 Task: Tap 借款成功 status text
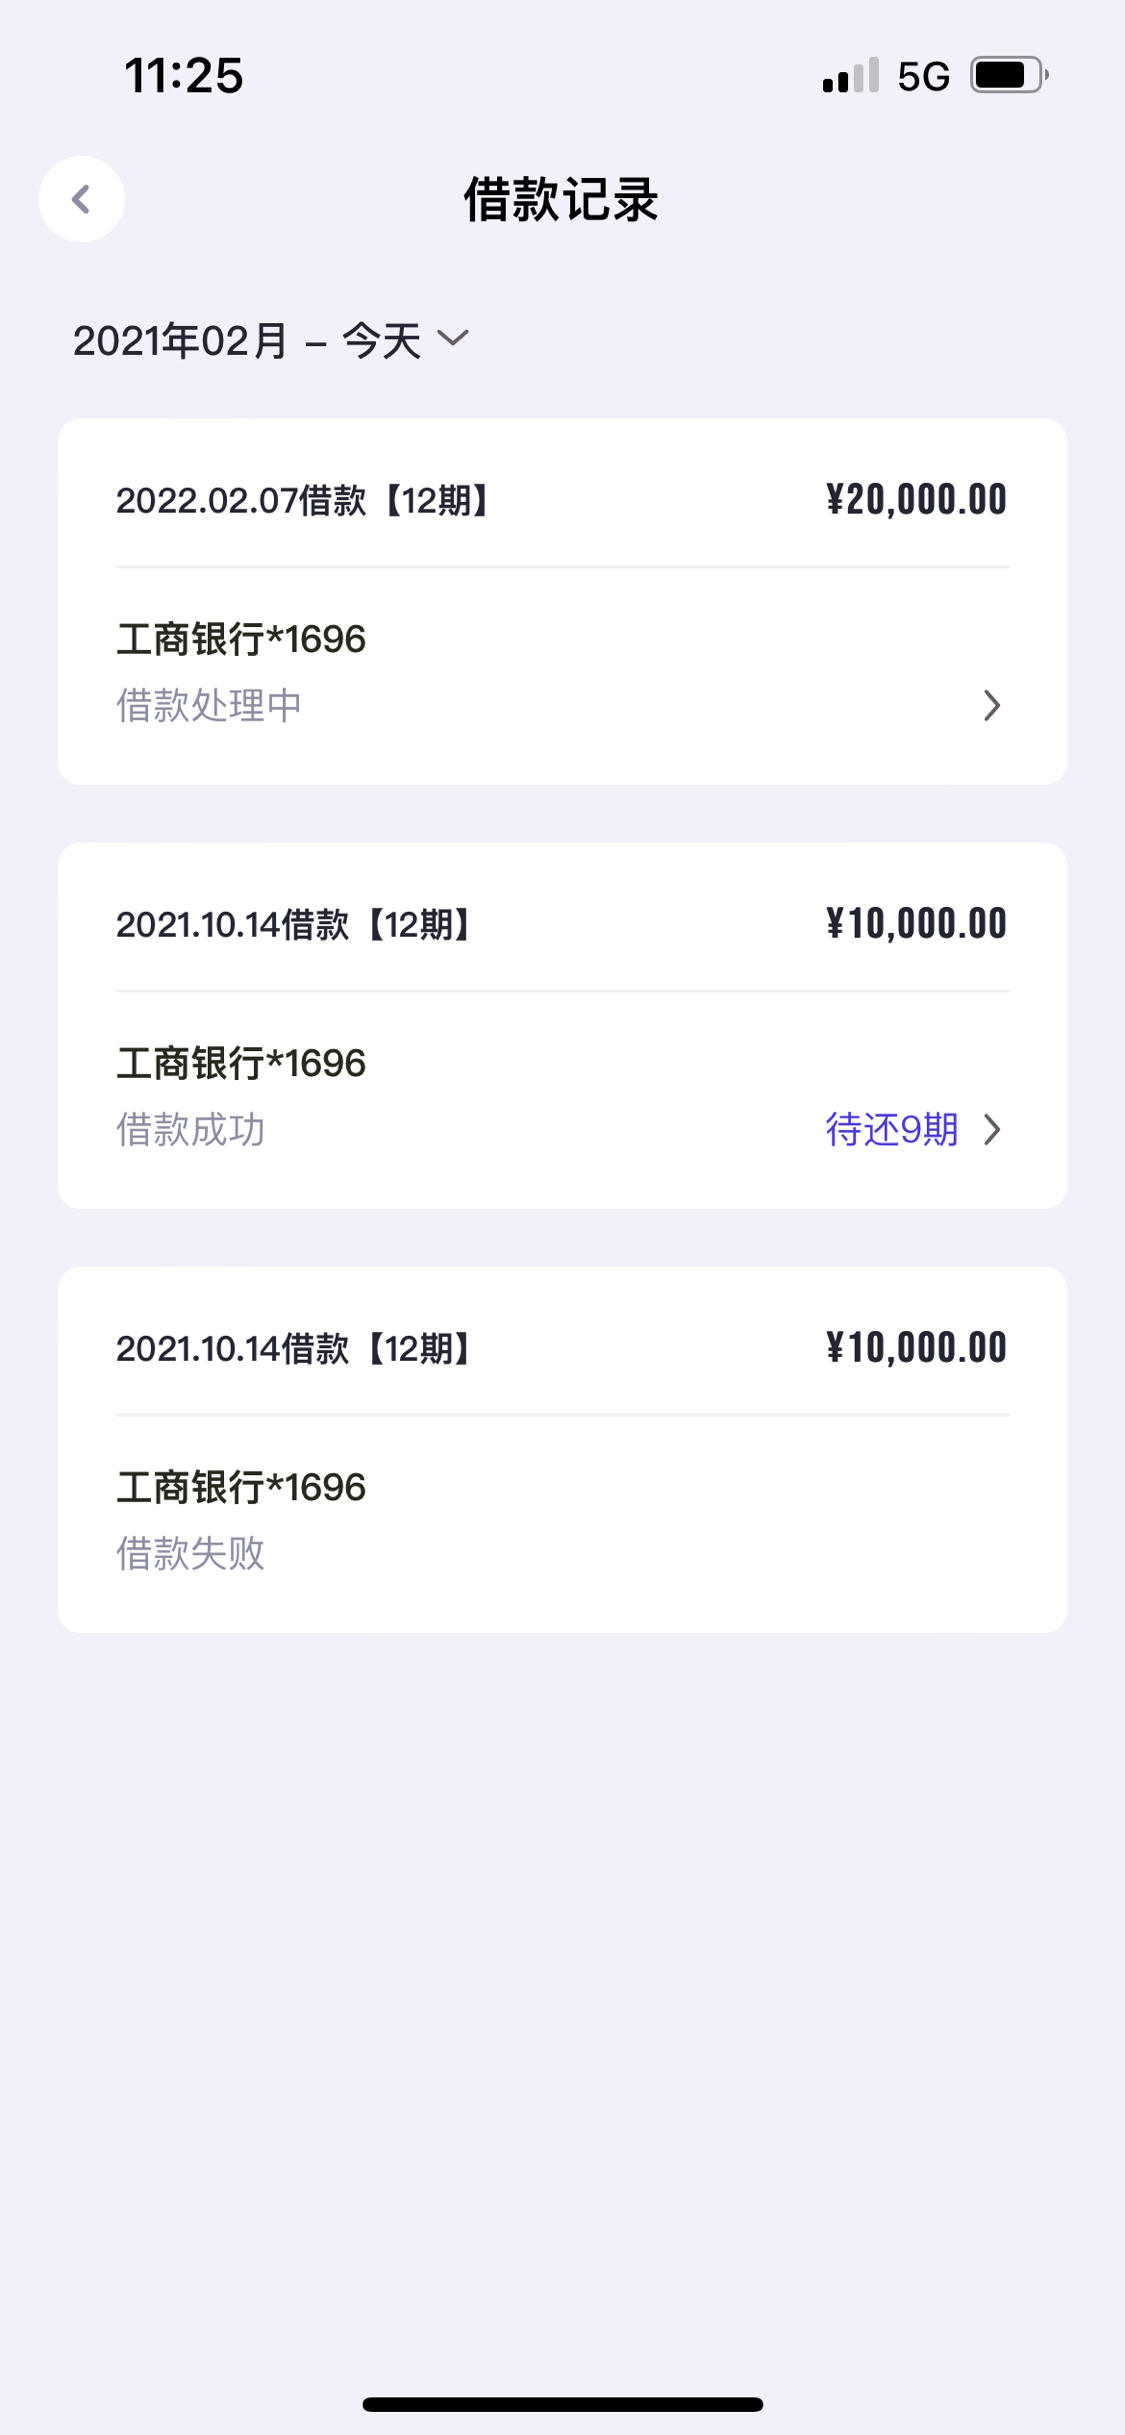(x=190, y=1130)
